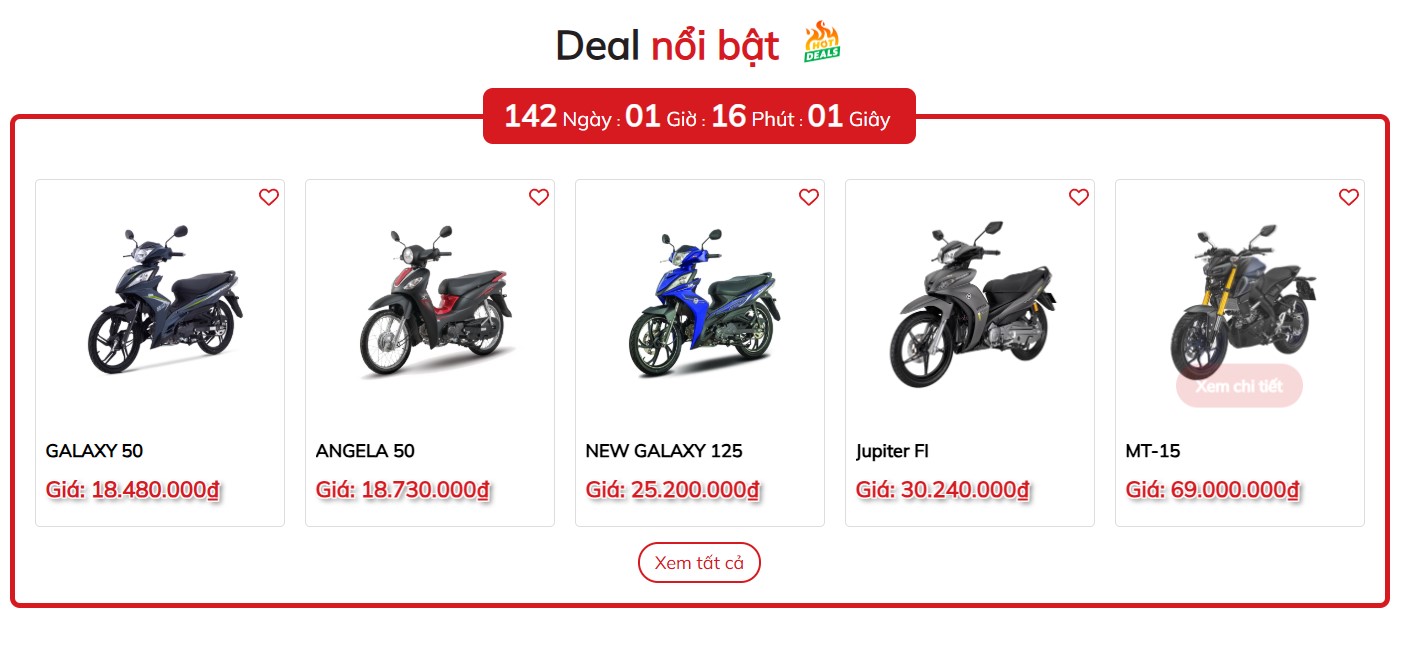Favorite the GALAXY 50 with heart icon
This screenshot has width=1428, height=648.
(x=269, y=197)
